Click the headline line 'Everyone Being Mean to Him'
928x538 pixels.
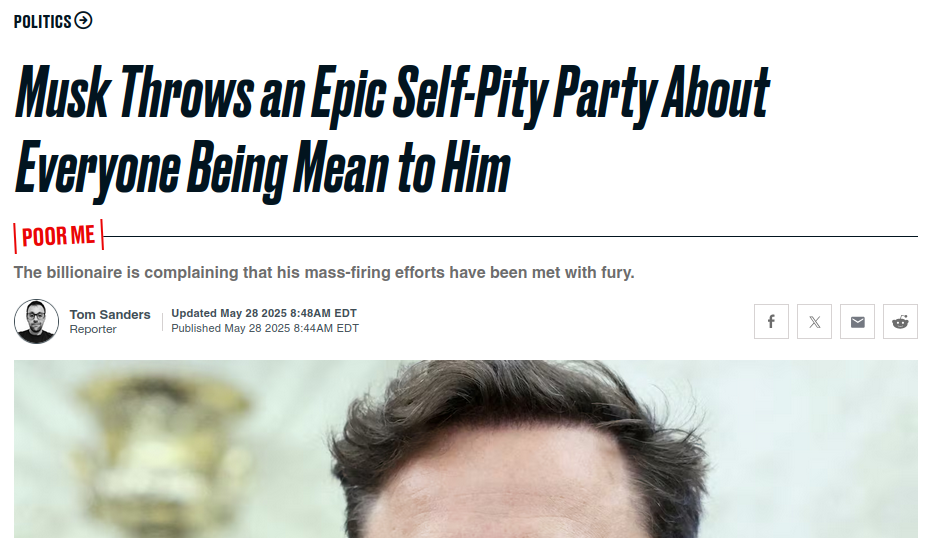coord(263,169)
